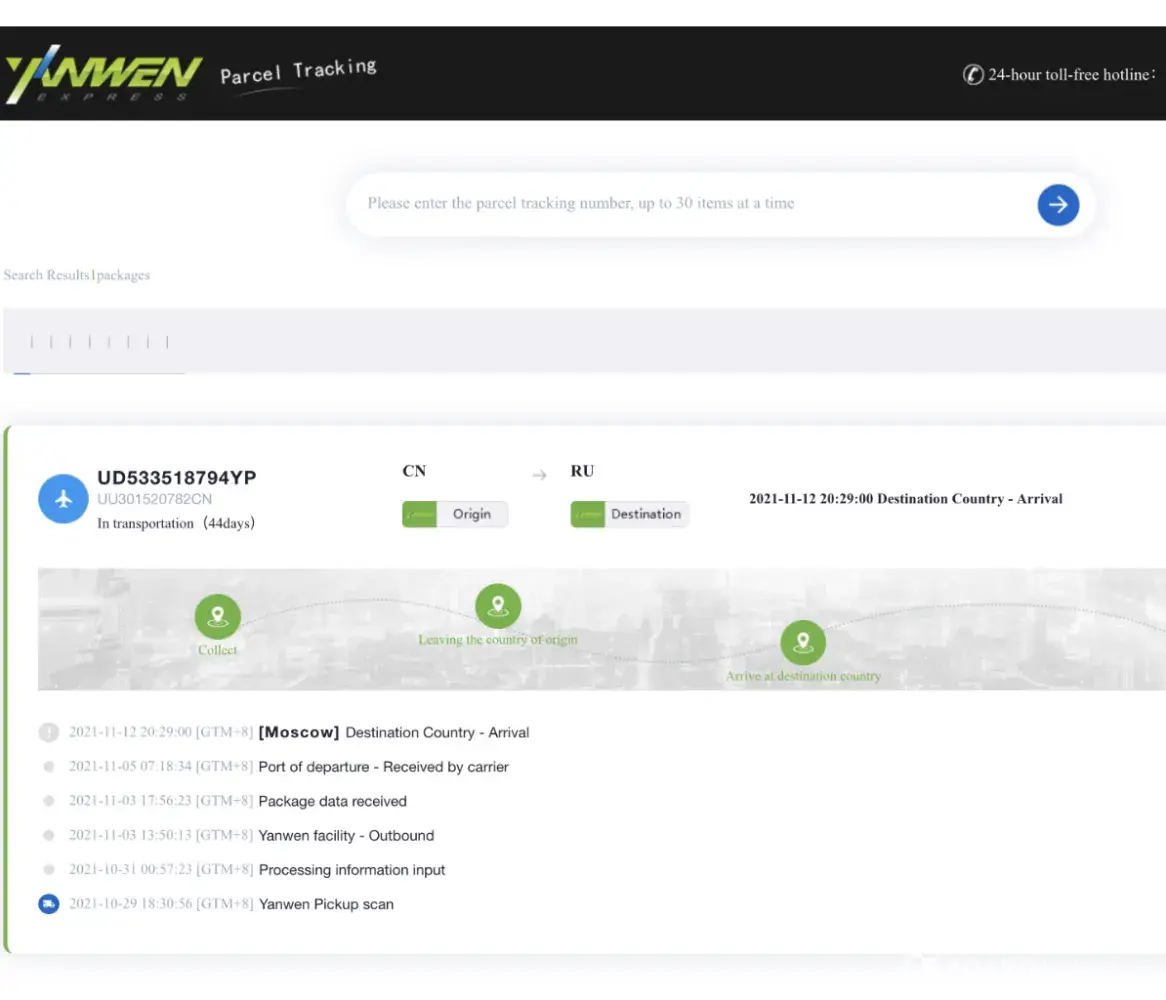Click Arrive at destination country pin icon

coord(802,642)
